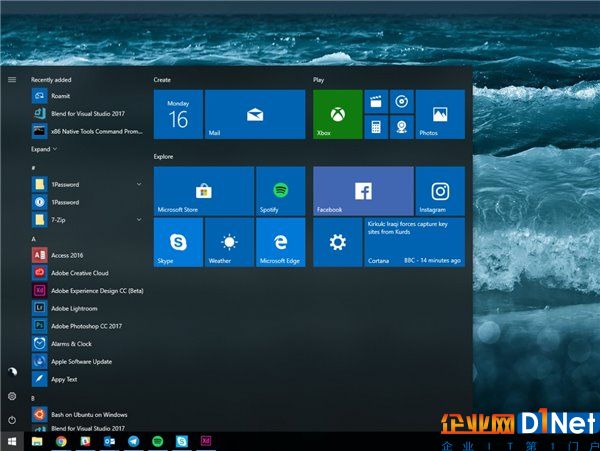Viewport: 600px width, 451px height.
Task: Click the Explore group header
Action: 163,156
